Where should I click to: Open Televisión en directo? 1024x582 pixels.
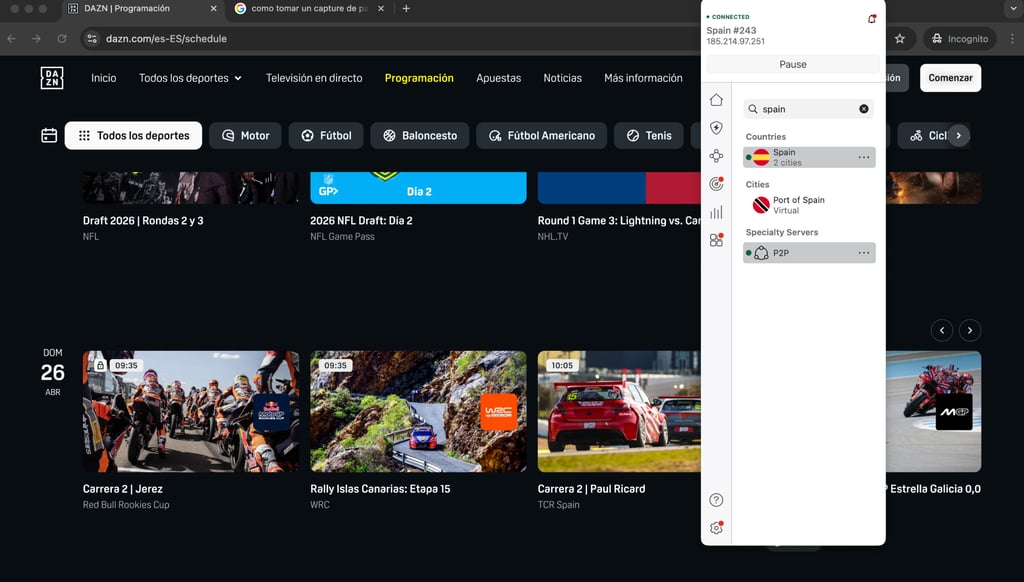314,78
